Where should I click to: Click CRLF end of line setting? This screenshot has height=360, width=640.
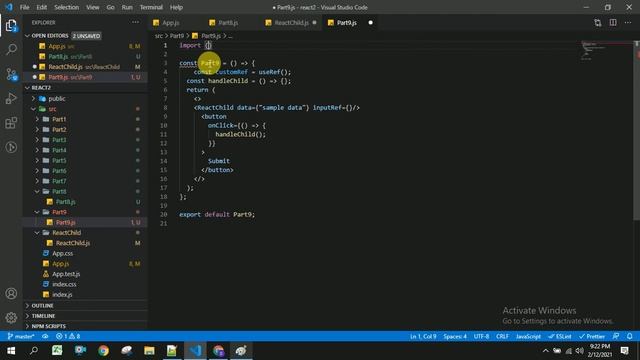coord(502,336)
